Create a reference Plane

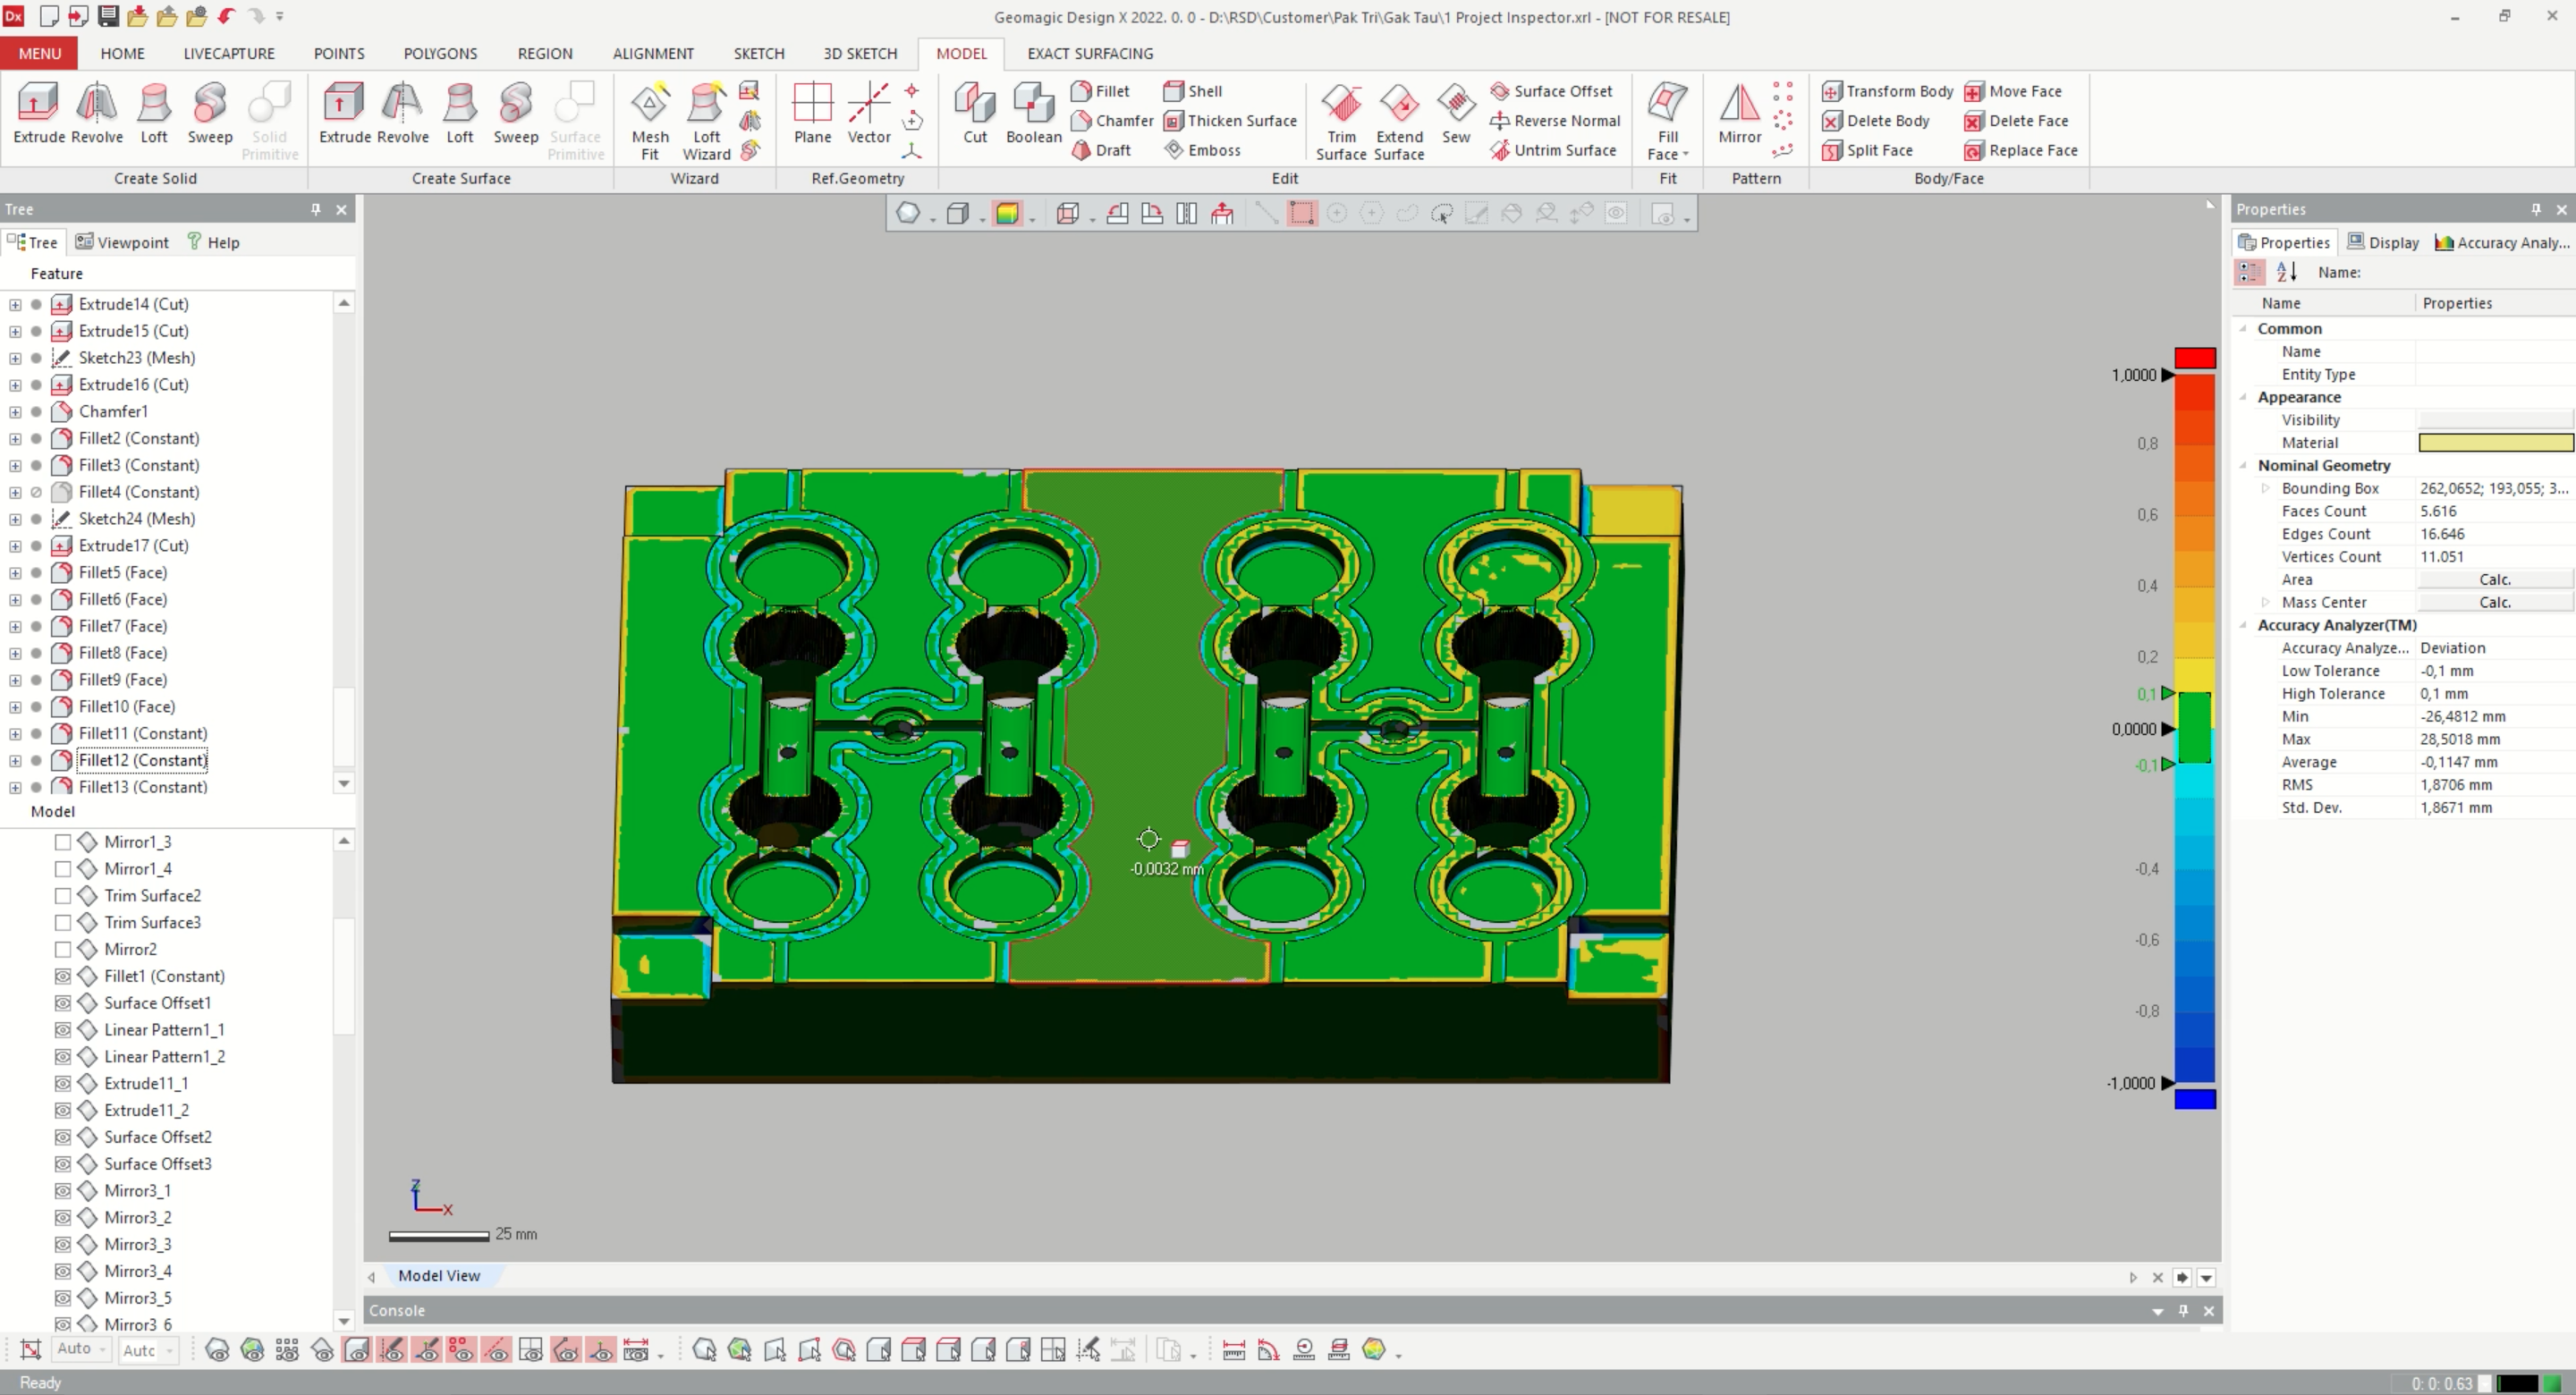(x=812, y=114)
